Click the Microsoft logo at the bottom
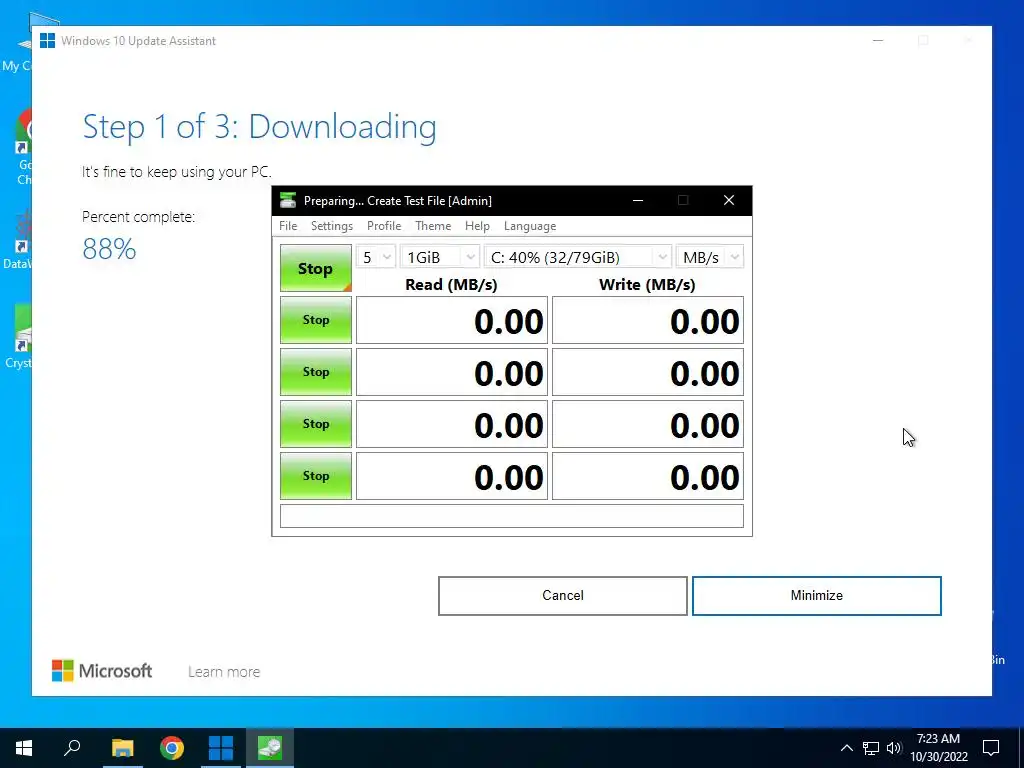 click(102, 671)
